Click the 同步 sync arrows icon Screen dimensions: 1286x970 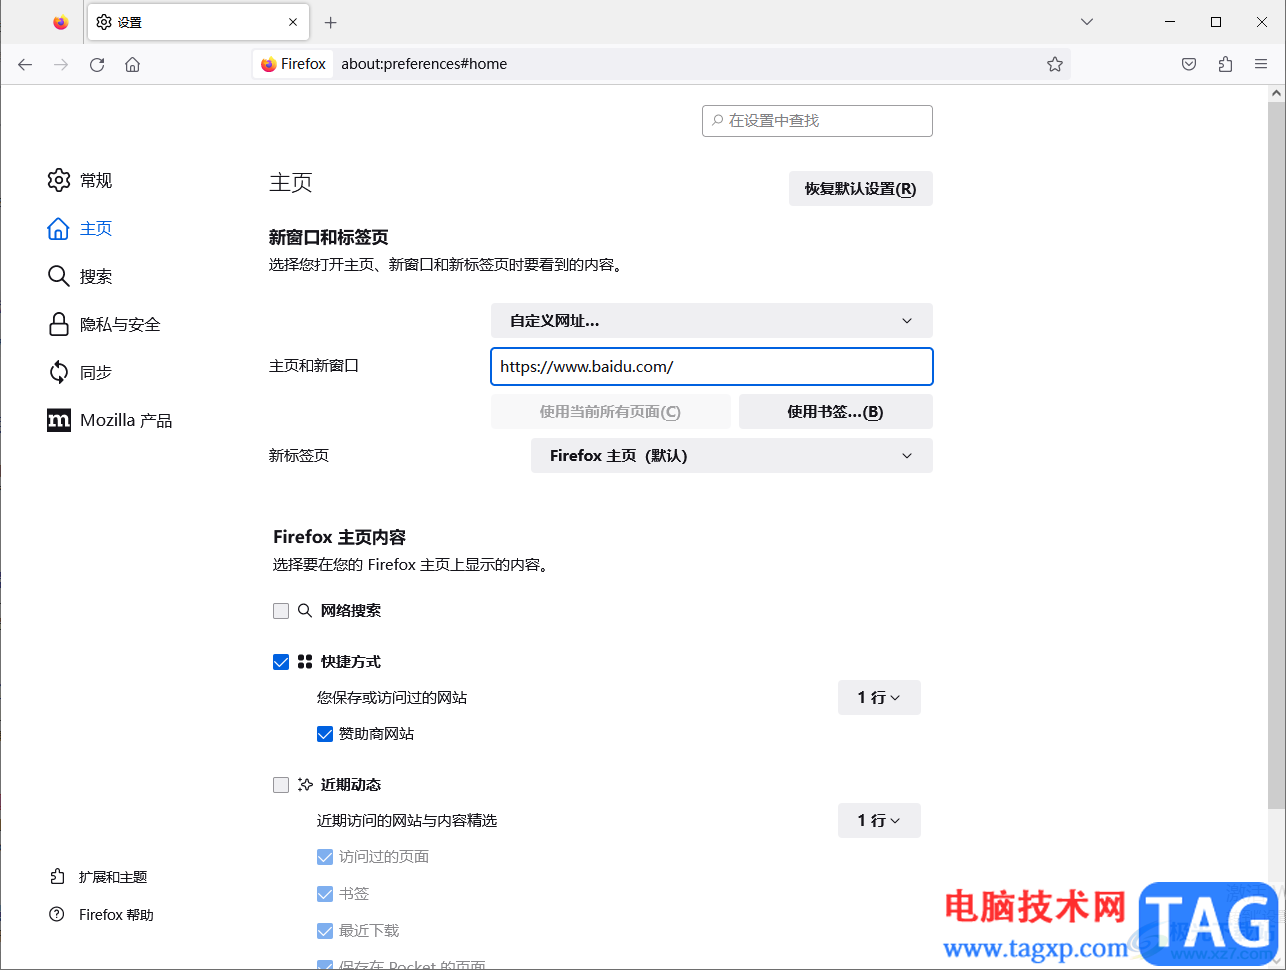(x=59, y=372)
